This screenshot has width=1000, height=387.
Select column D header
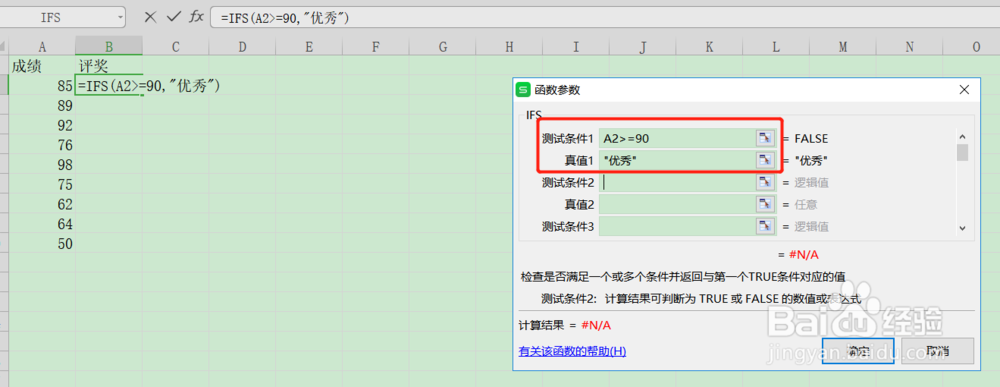point(242,46)
